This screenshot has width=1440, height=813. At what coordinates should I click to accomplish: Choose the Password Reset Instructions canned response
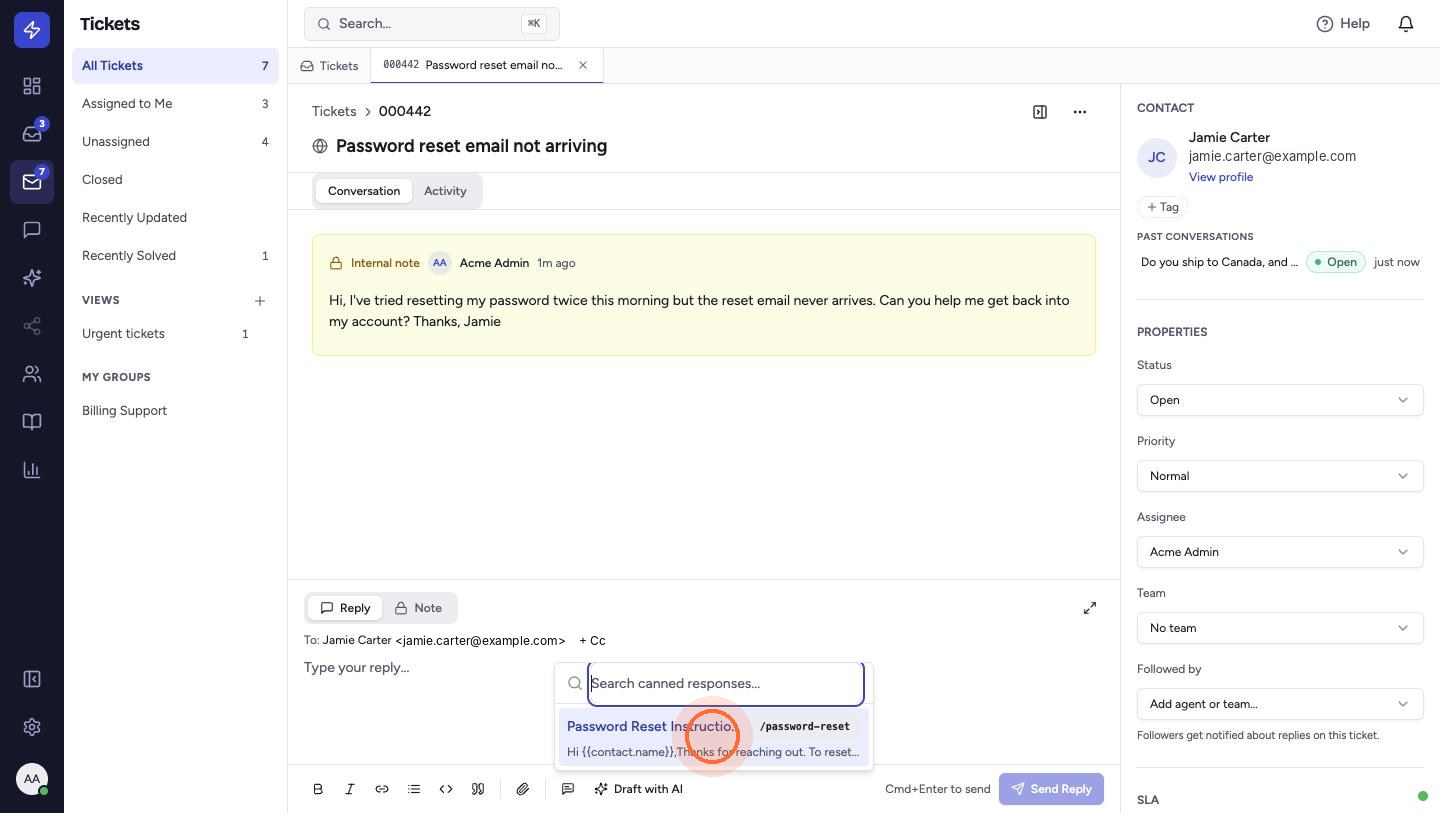pyautogui.click(x=713, y=739)
